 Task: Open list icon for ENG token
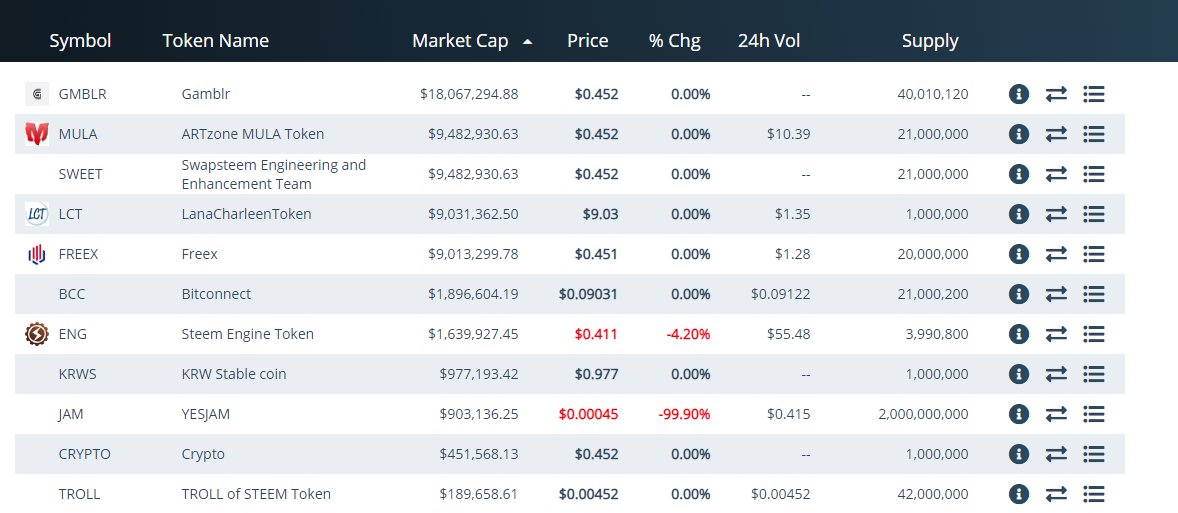tap(1093, 334)
